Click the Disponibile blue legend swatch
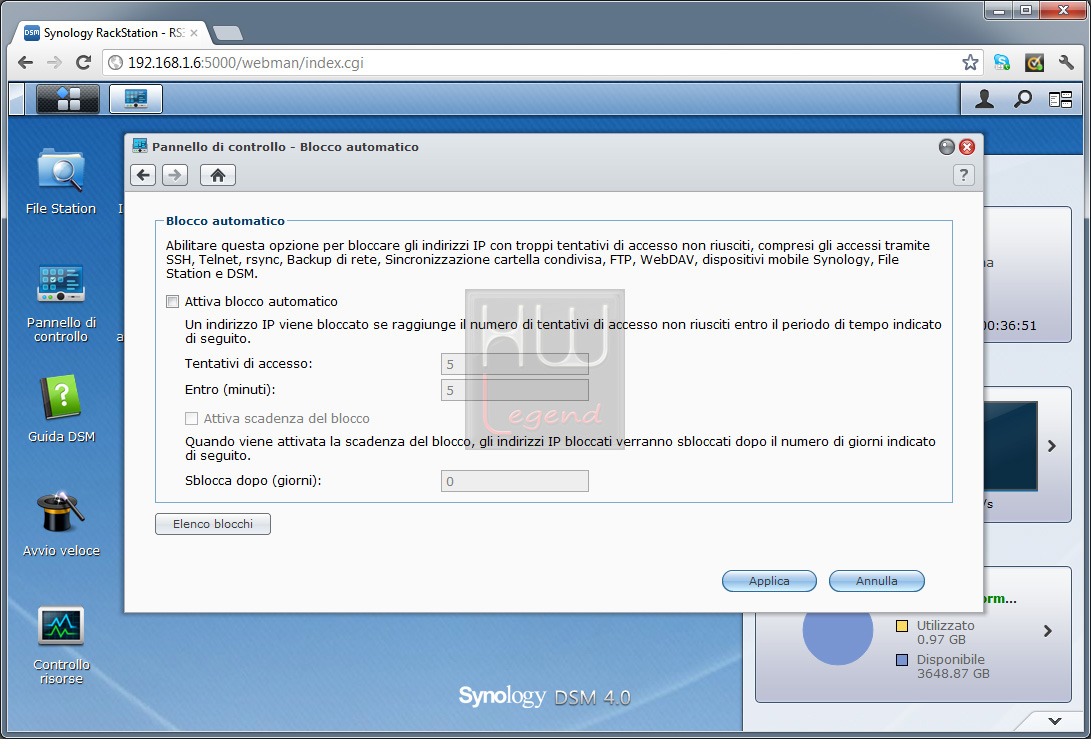The height and width of the screenshot is (739, 1091). click(902, 660)
